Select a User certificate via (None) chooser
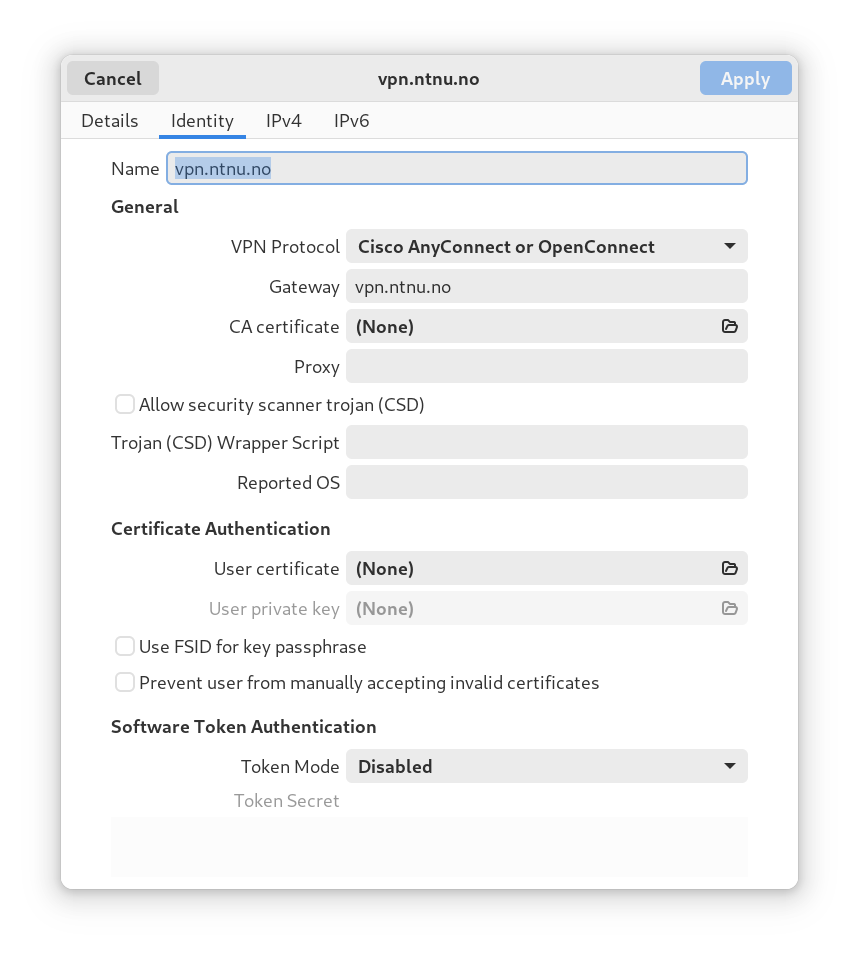This screenshot has width=859, height=956. (x=547, y=568)
